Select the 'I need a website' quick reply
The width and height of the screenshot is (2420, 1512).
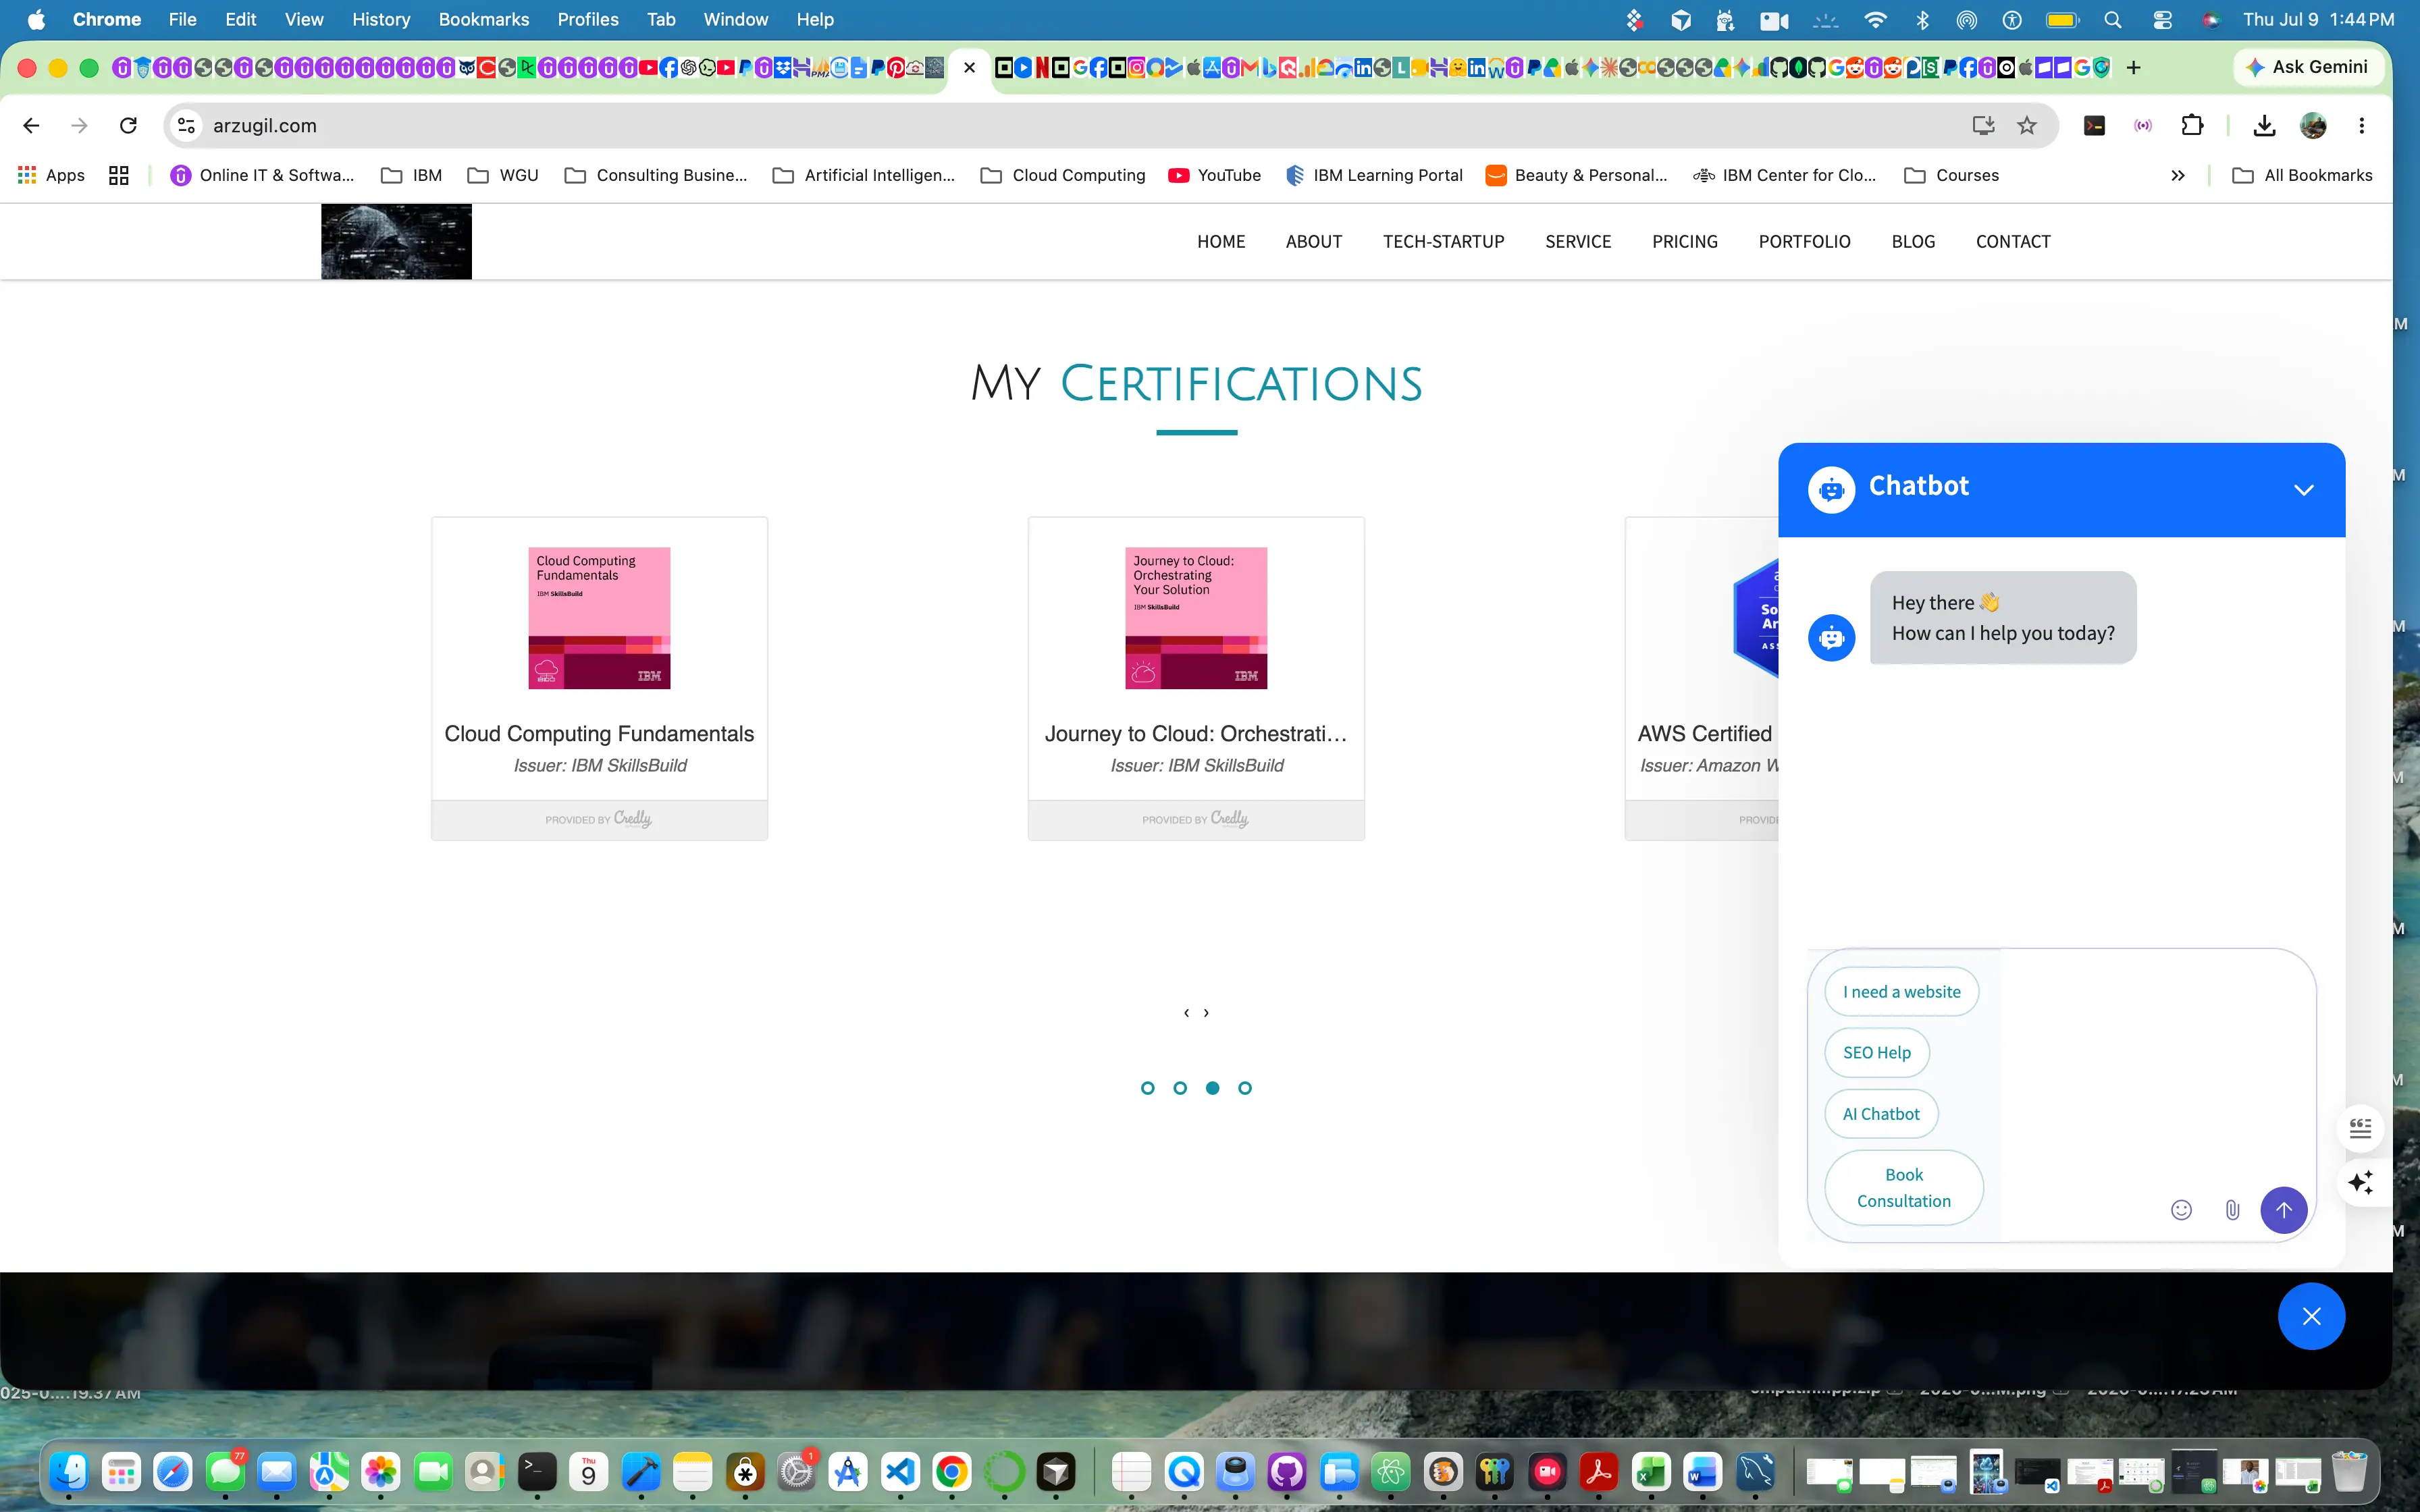coord(1901,992)
